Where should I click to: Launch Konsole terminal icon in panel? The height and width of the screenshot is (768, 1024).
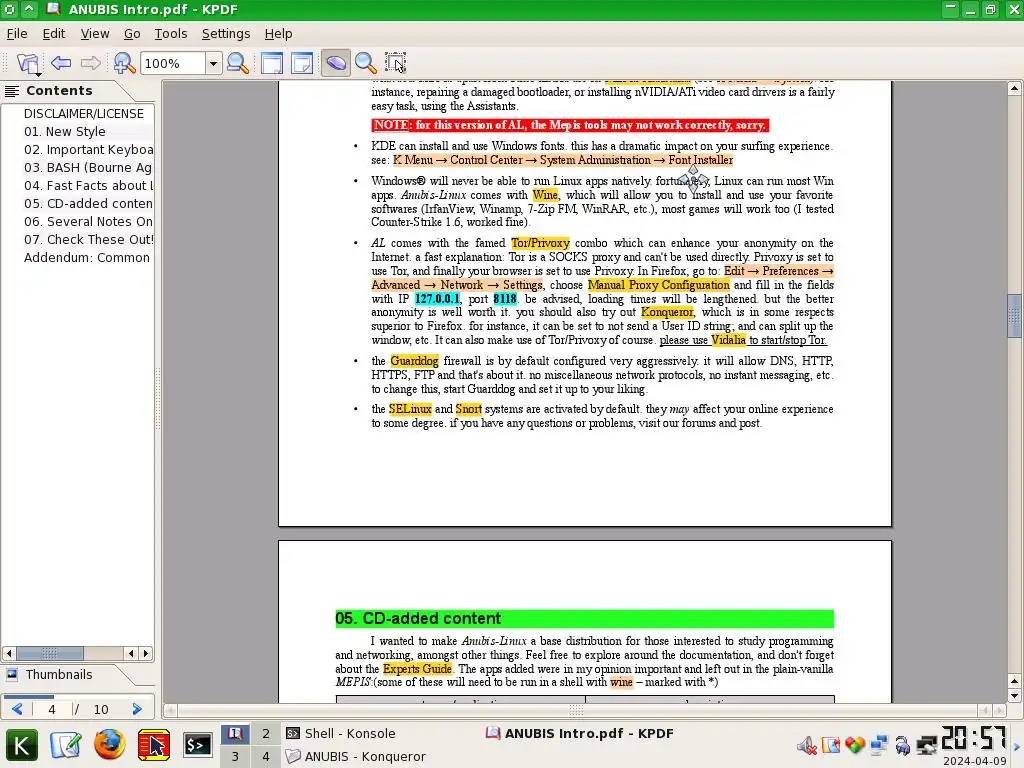click(197, 745)
